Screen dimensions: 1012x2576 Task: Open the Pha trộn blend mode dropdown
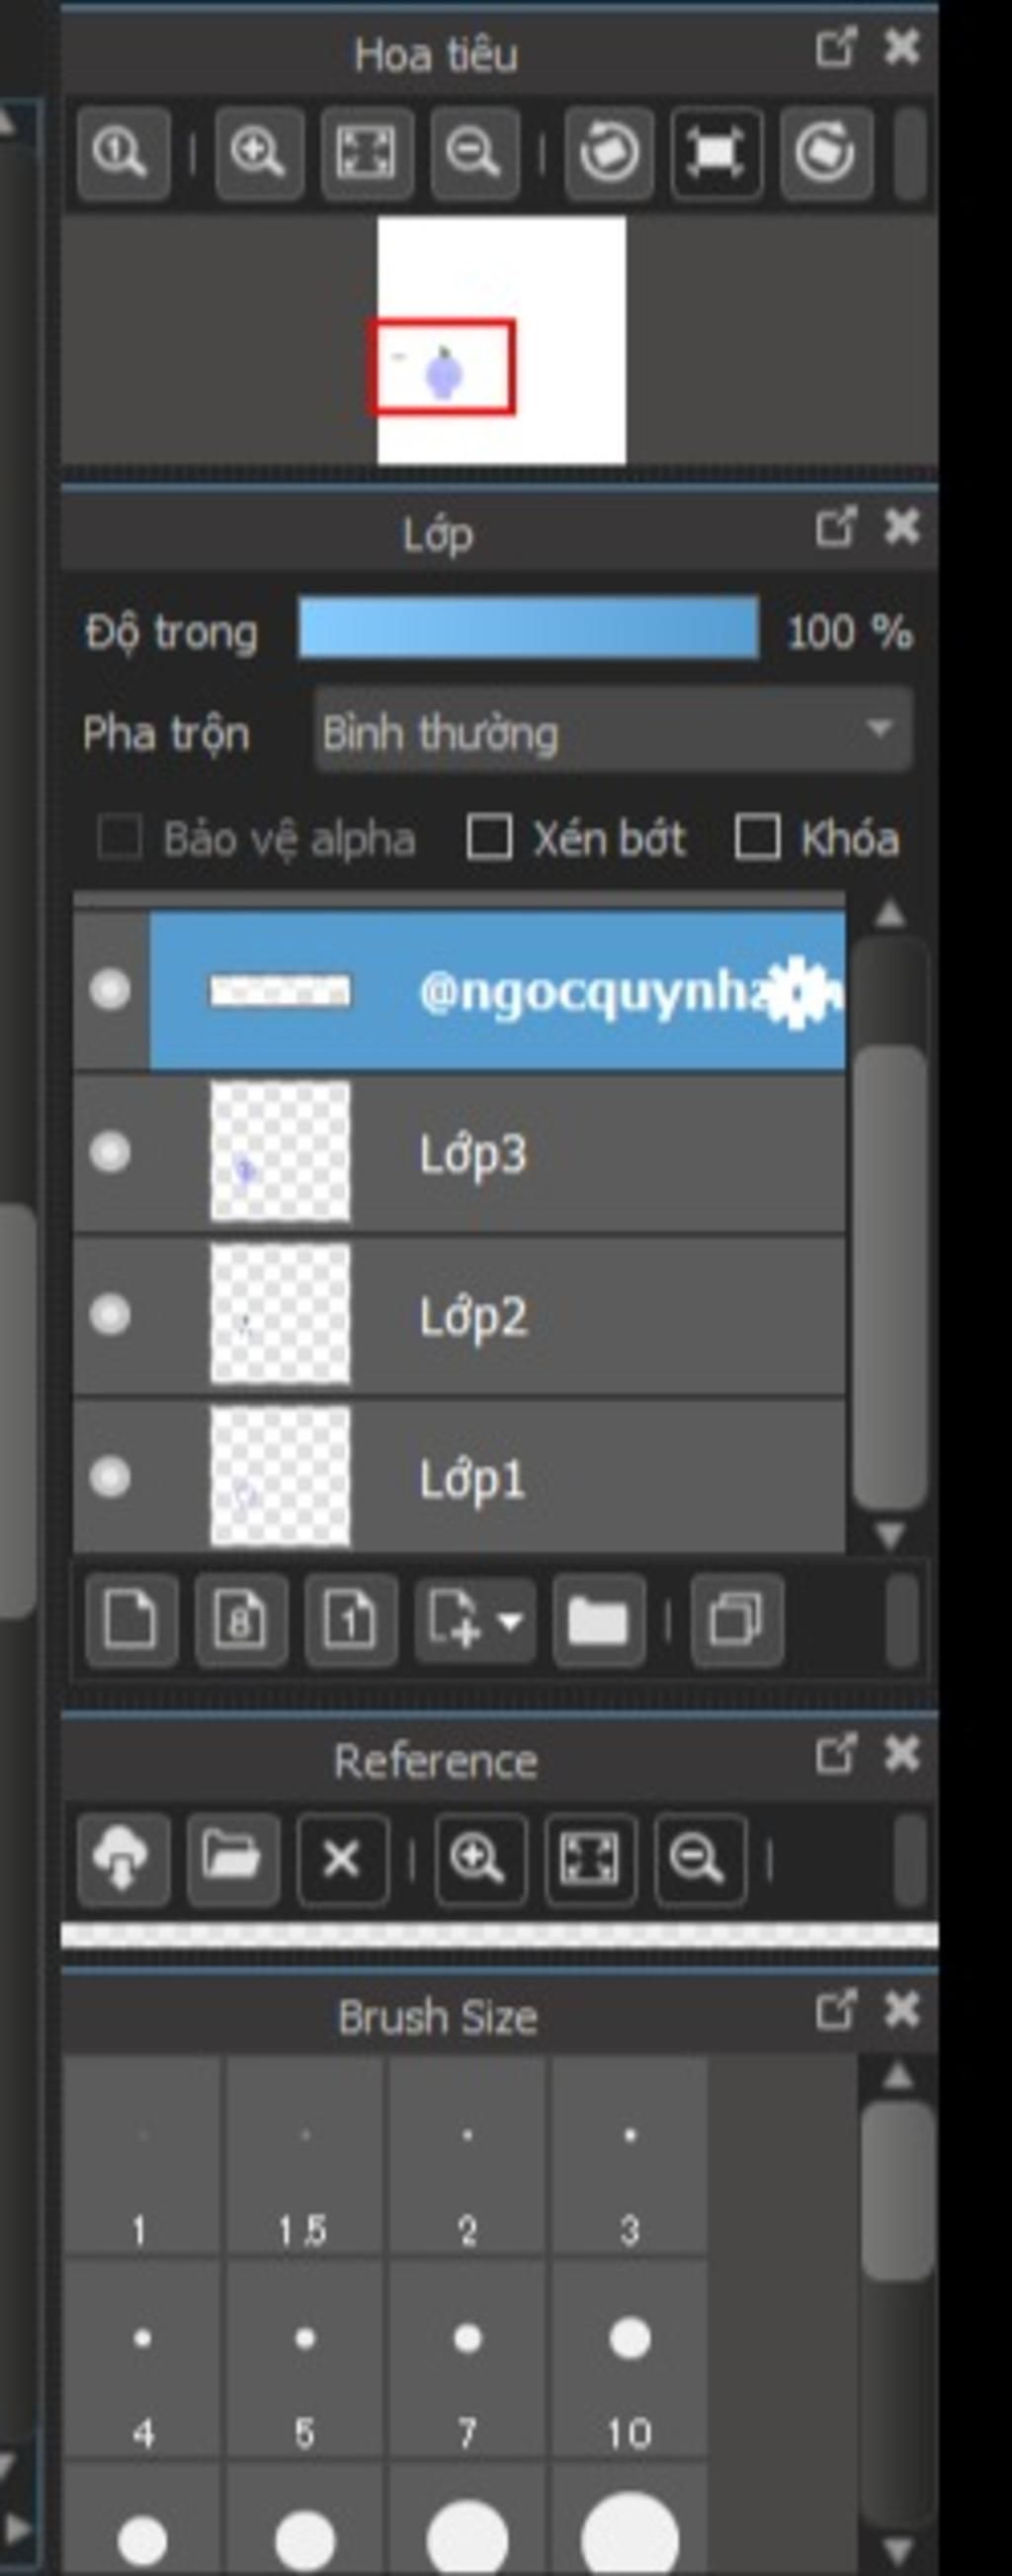click(613, 731)
